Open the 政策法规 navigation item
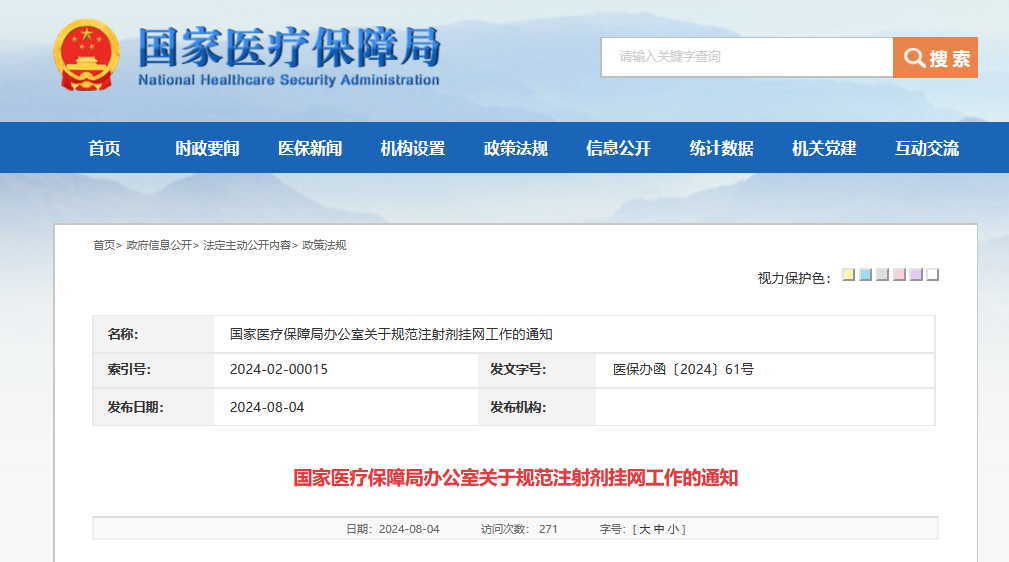Viewport: 1009px width, 562px height. point(515,148)
